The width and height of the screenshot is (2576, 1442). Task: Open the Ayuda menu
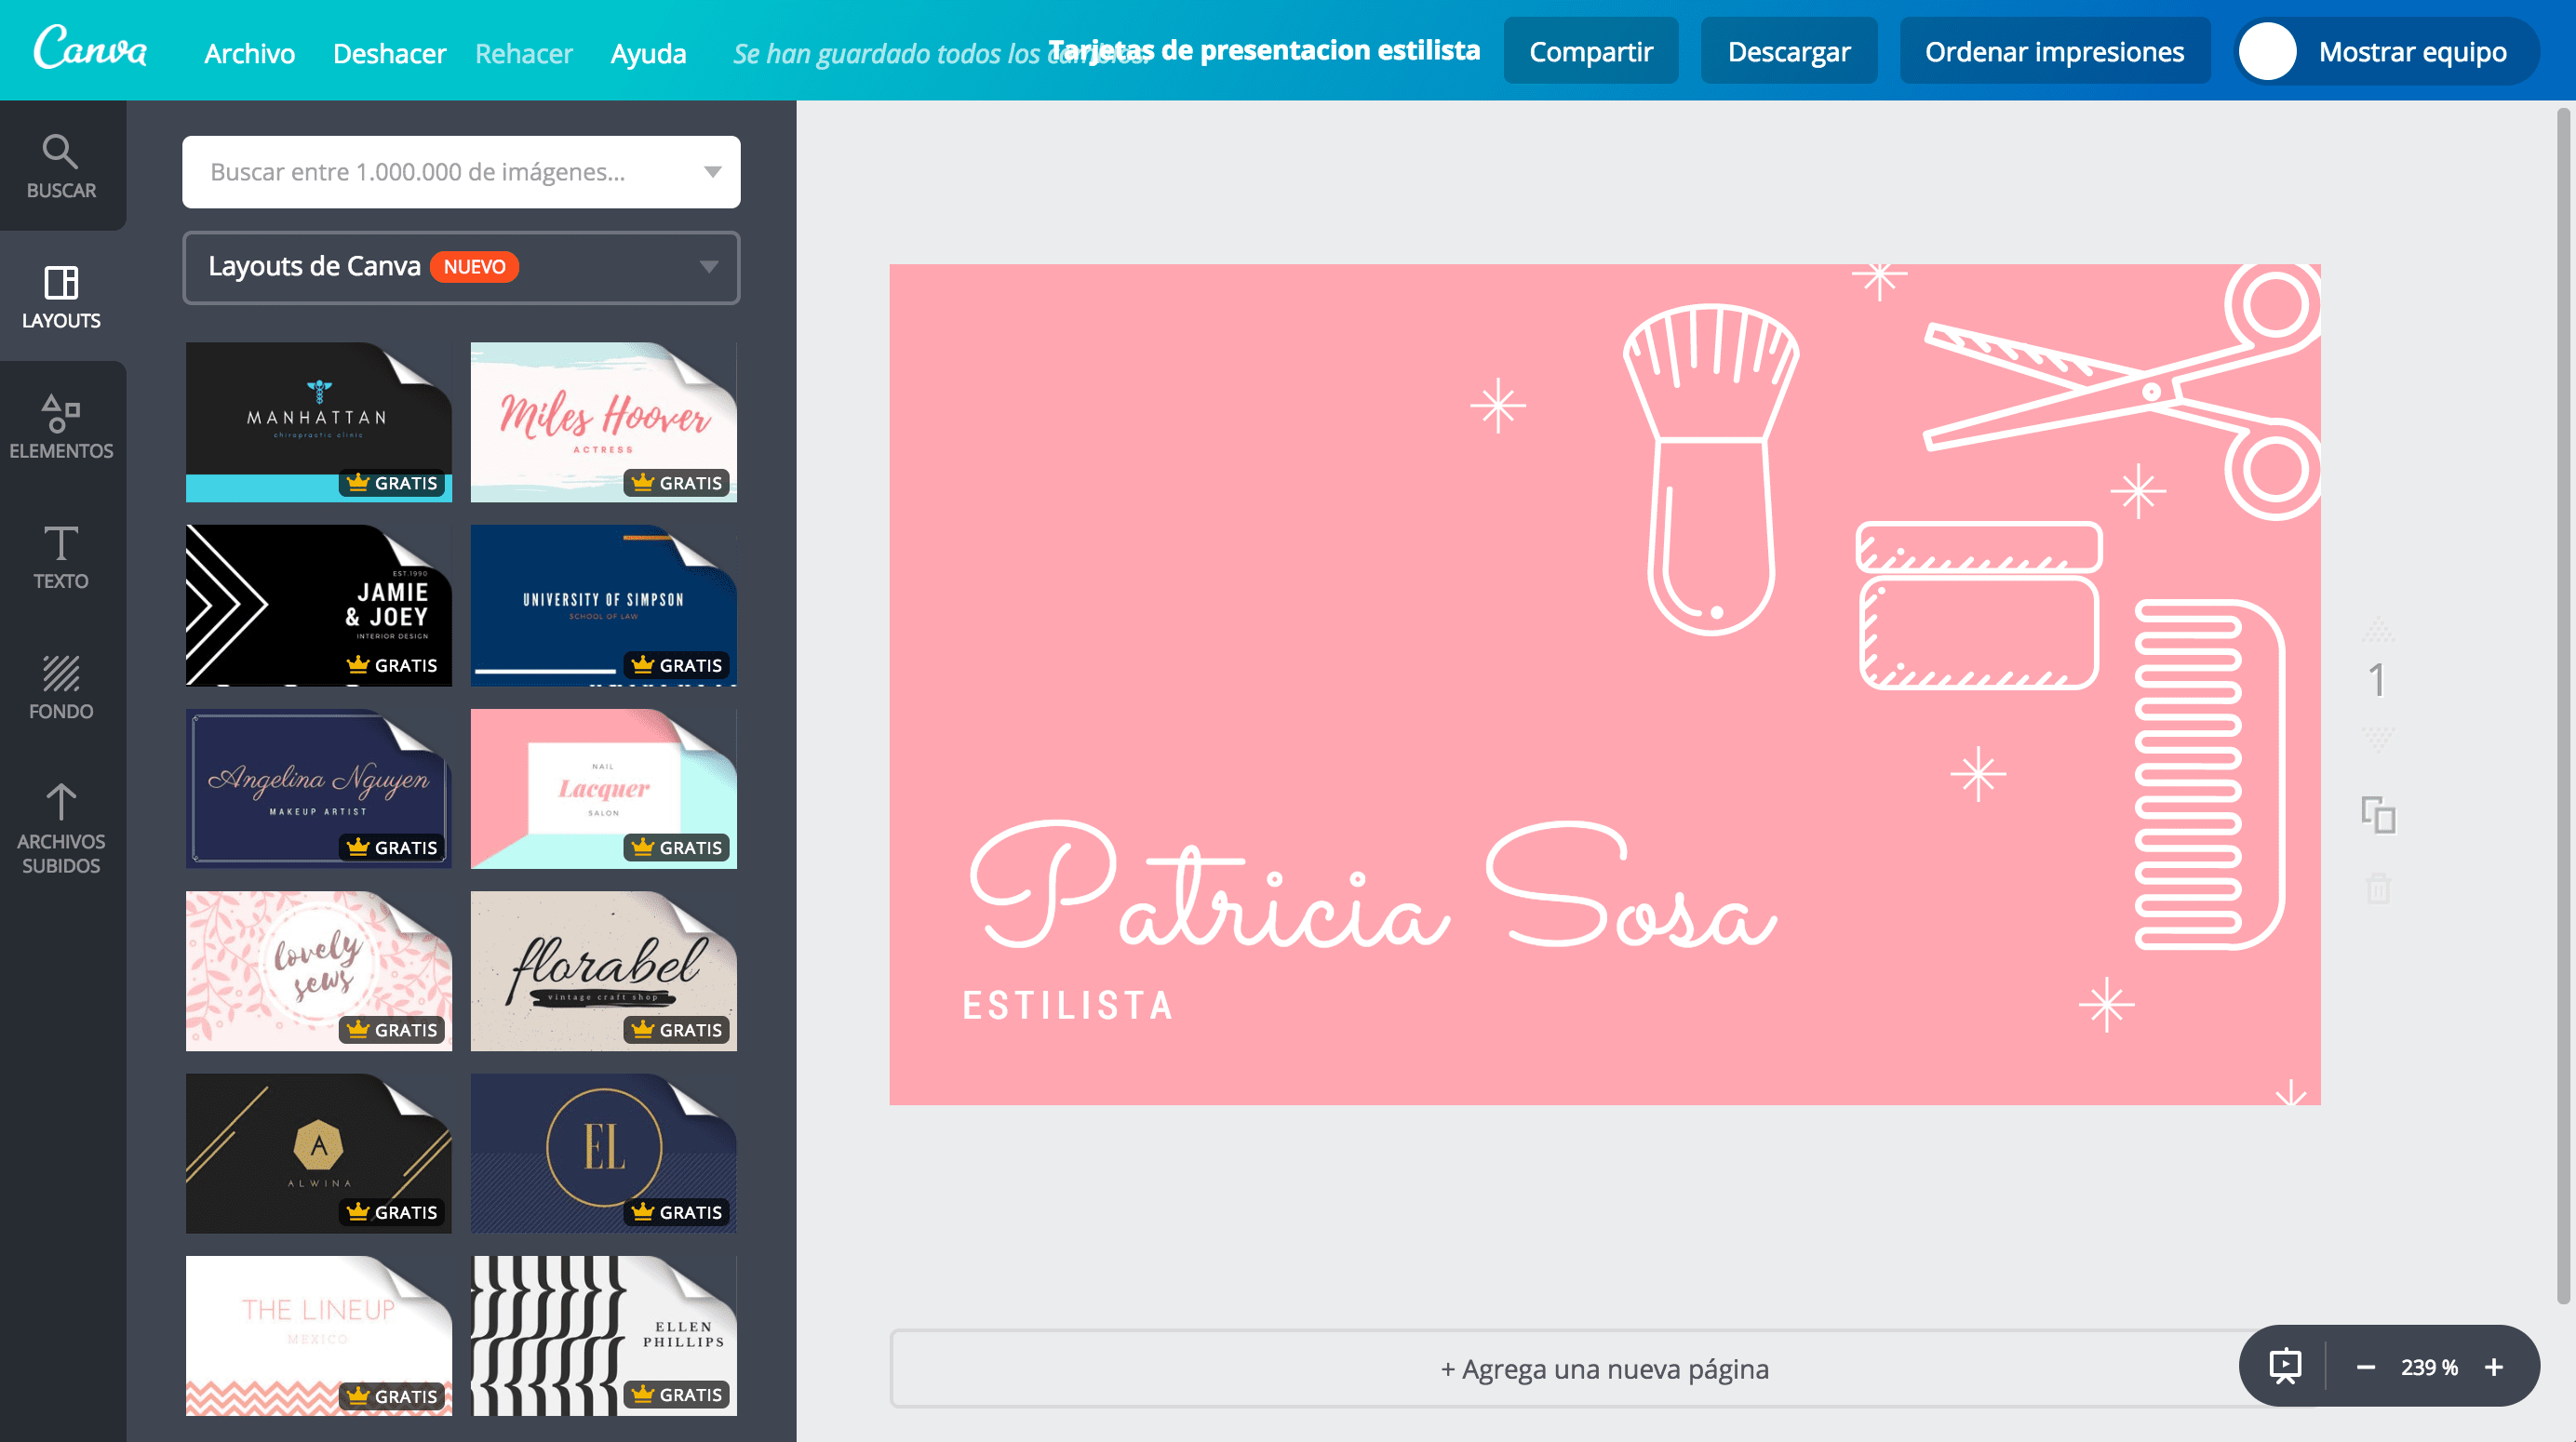[x=648, y=53]
